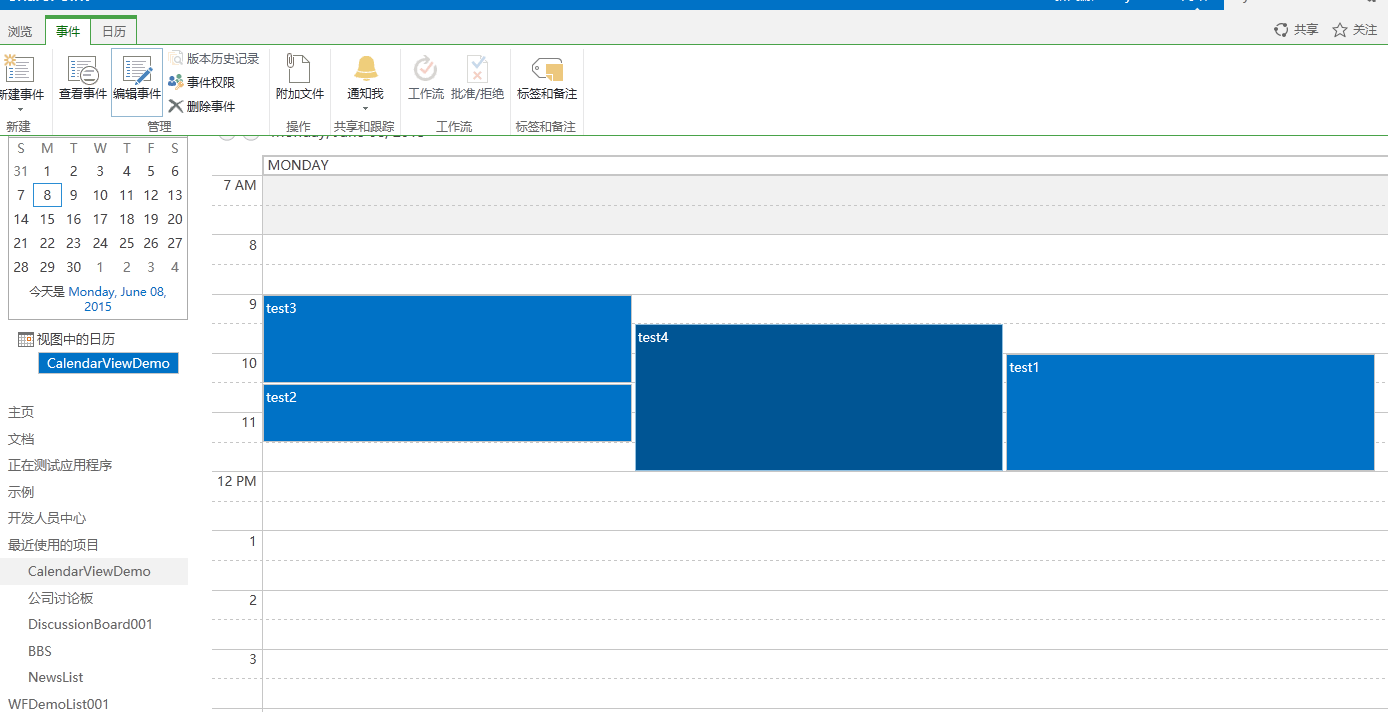Open the NewsList link

point(56,677)
